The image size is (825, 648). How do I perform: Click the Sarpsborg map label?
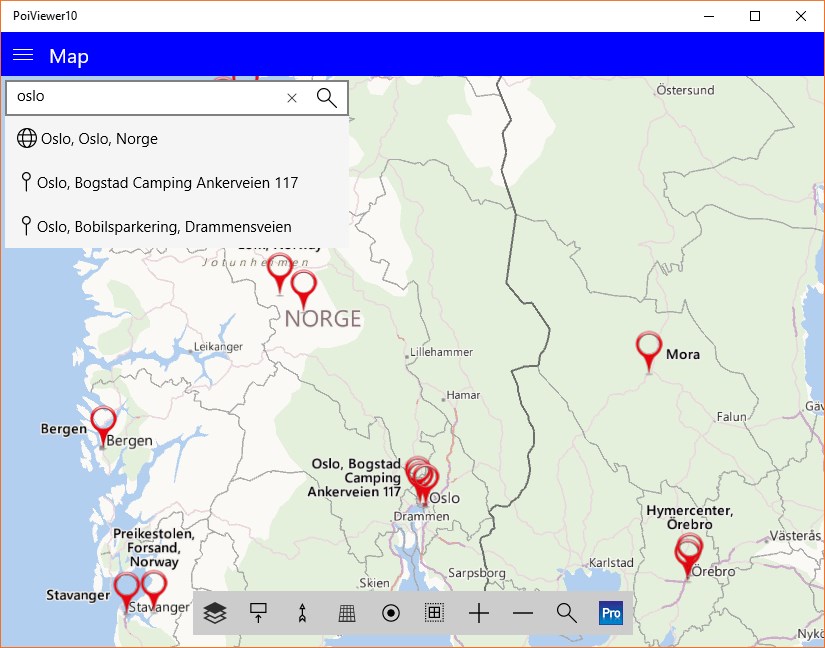point(477,573)
